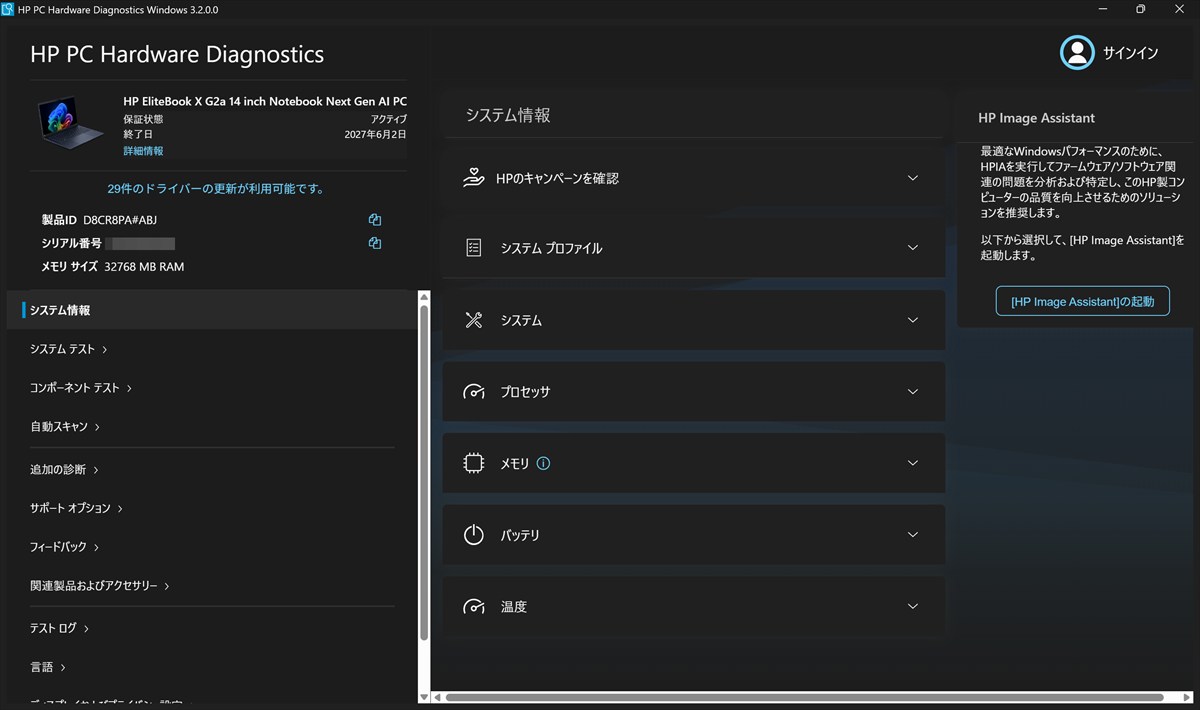
Task: Click the System Profile checklist icon
Action: coord(474,248)
